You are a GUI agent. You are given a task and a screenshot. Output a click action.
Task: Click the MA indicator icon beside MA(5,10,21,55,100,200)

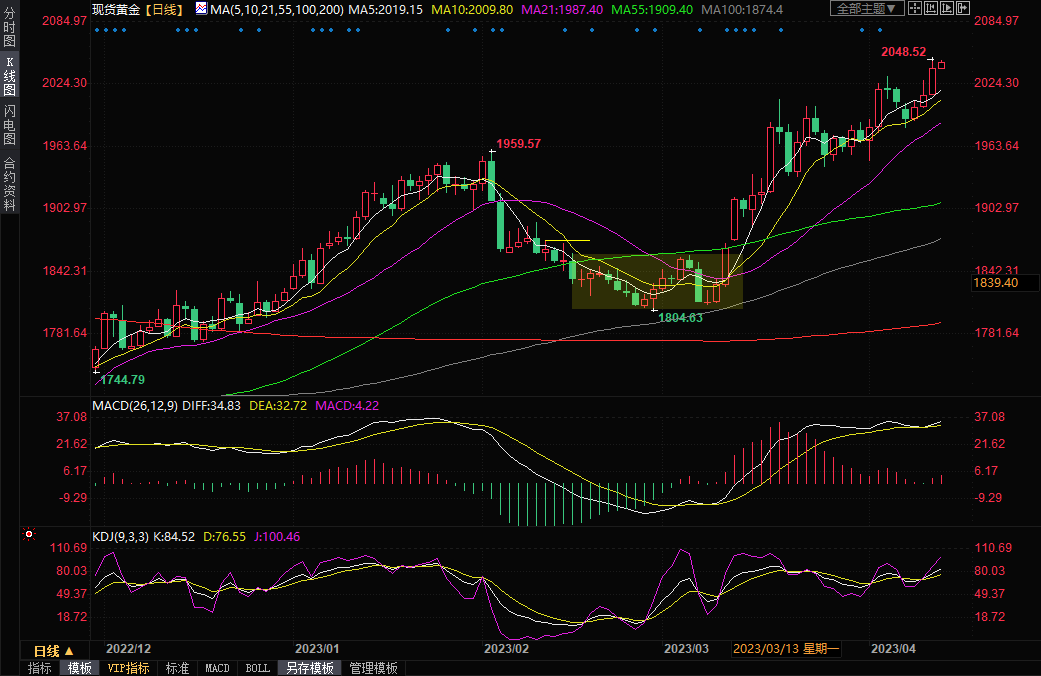[201, 9]
